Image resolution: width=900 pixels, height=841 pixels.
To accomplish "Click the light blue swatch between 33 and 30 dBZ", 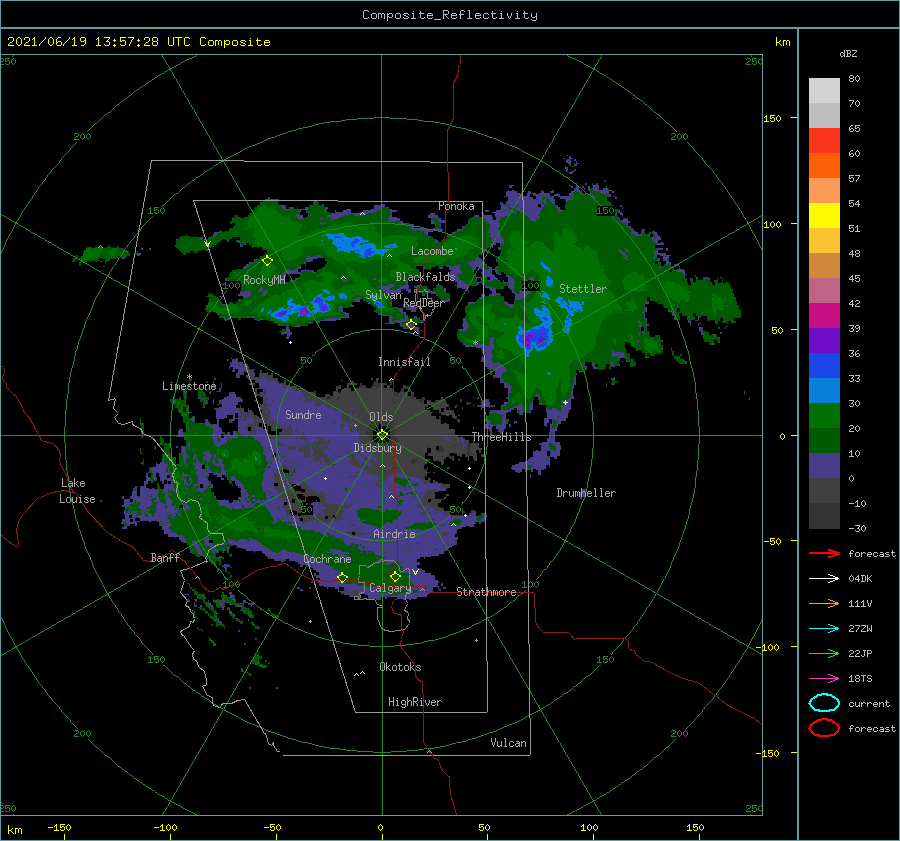I will click(x=824, y=391).
